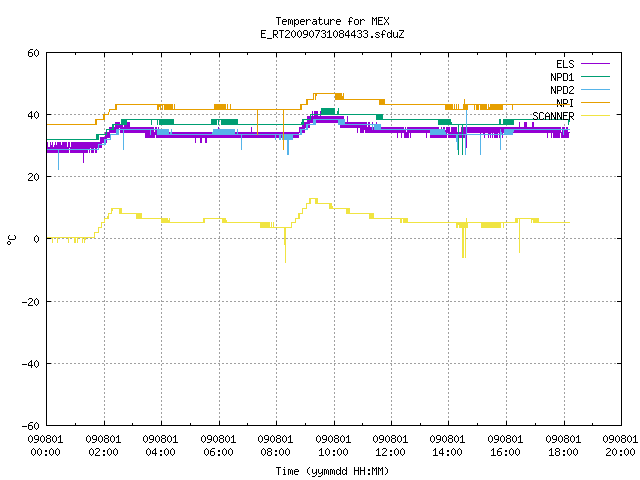Image resolution: width=640 pixels, height=480 pixels.
Task: Select the y-axis value 20
Action: (33, 177)
